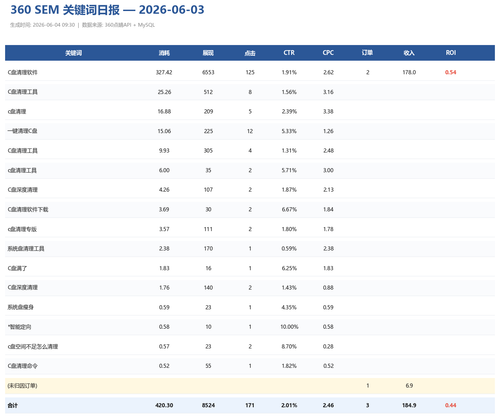Click the 消耗 column header

point(164,53)
